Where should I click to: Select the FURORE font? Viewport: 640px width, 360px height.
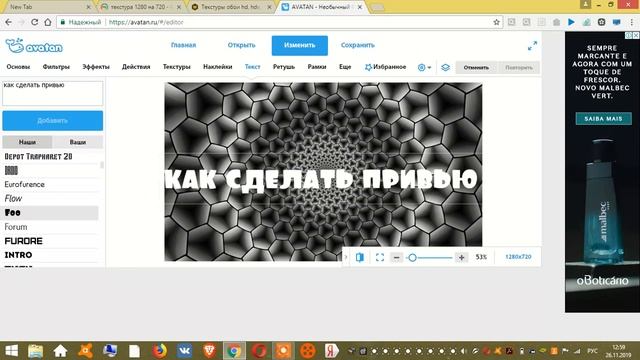pyautogui.click(x=23, y=241)
